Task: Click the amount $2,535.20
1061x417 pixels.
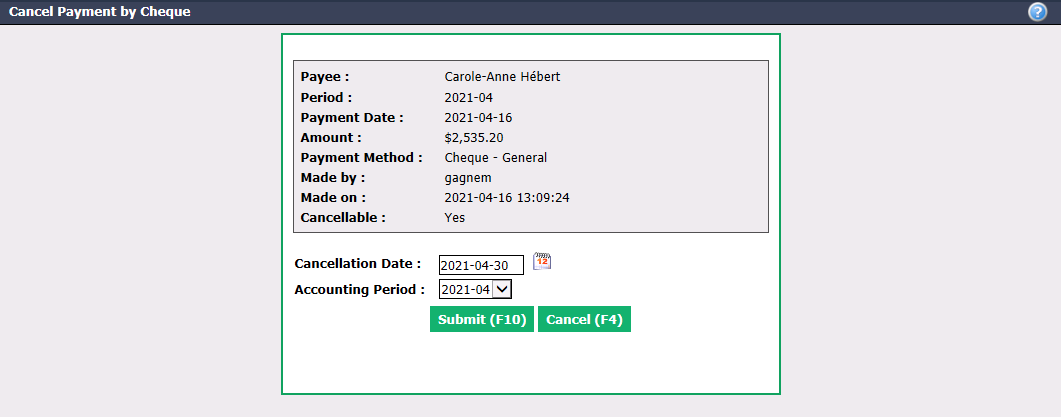Action: tap(474, 138)
